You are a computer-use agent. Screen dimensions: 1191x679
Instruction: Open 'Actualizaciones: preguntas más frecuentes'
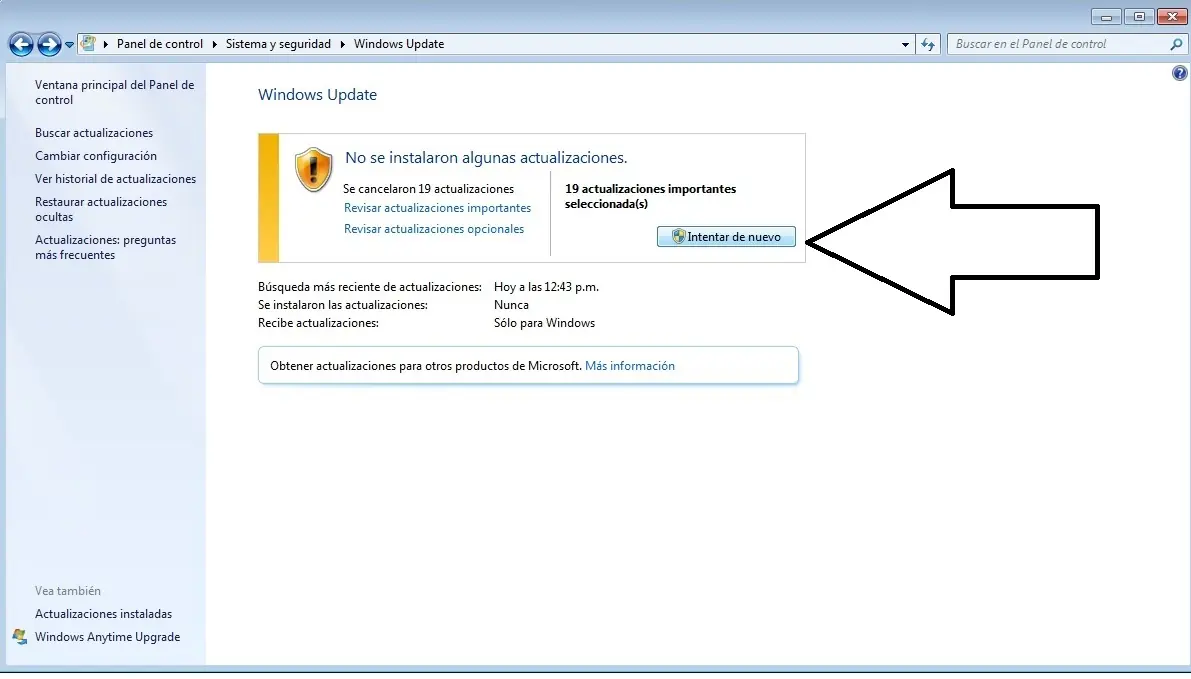point(106,248)
